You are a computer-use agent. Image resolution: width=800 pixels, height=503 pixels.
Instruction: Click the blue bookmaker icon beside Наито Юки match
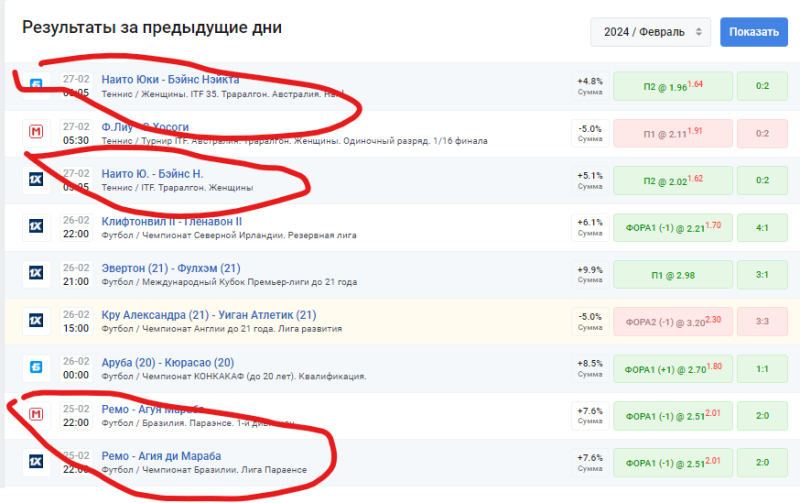(x=36, y=85)
